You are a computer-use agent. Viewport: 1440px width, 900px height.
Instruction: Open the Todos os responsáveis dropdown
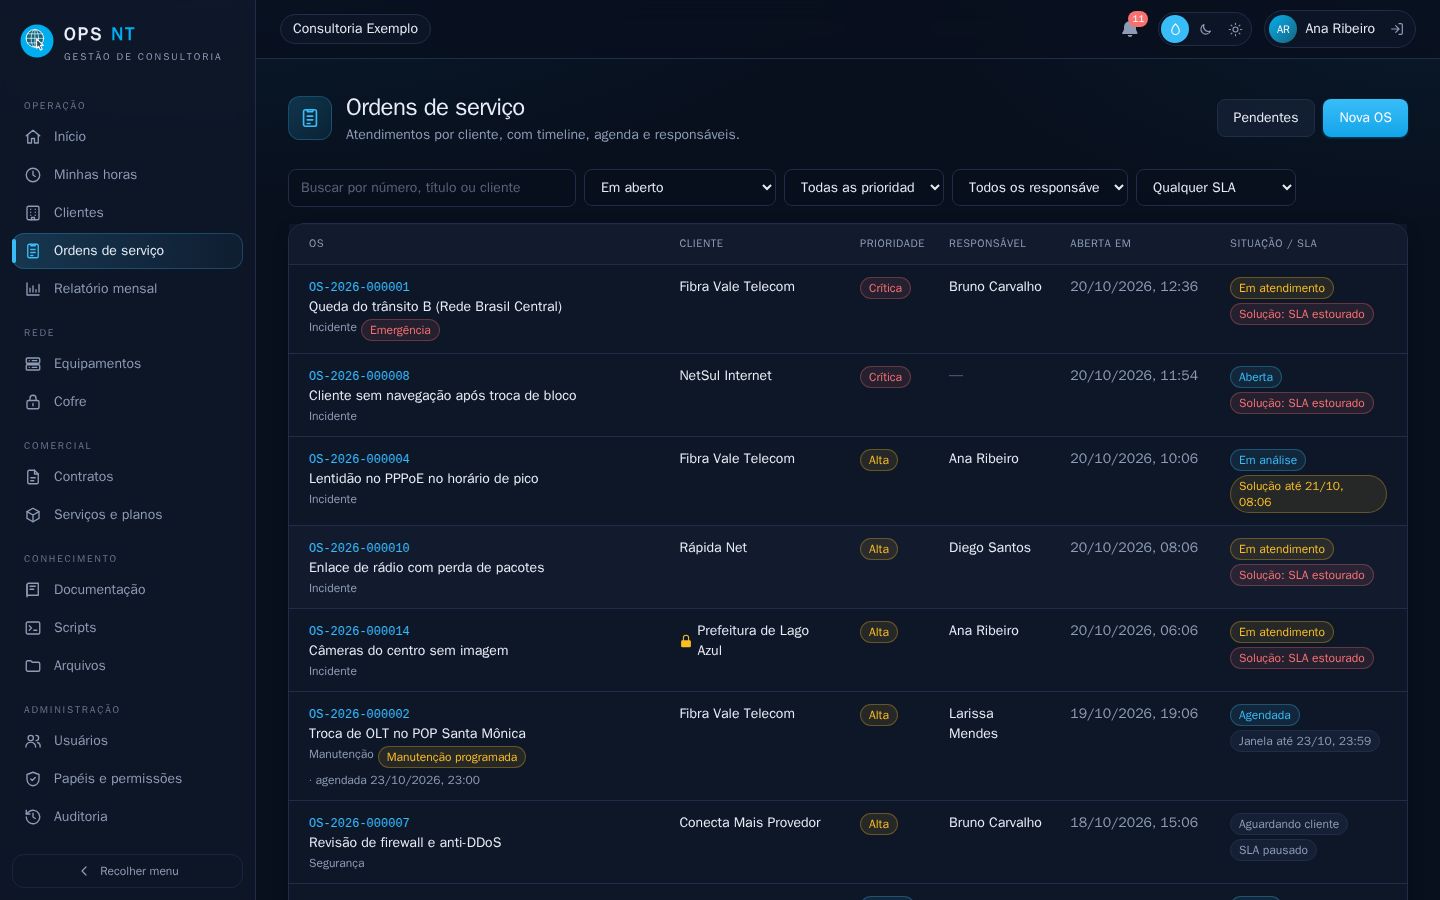(1040, 188)
